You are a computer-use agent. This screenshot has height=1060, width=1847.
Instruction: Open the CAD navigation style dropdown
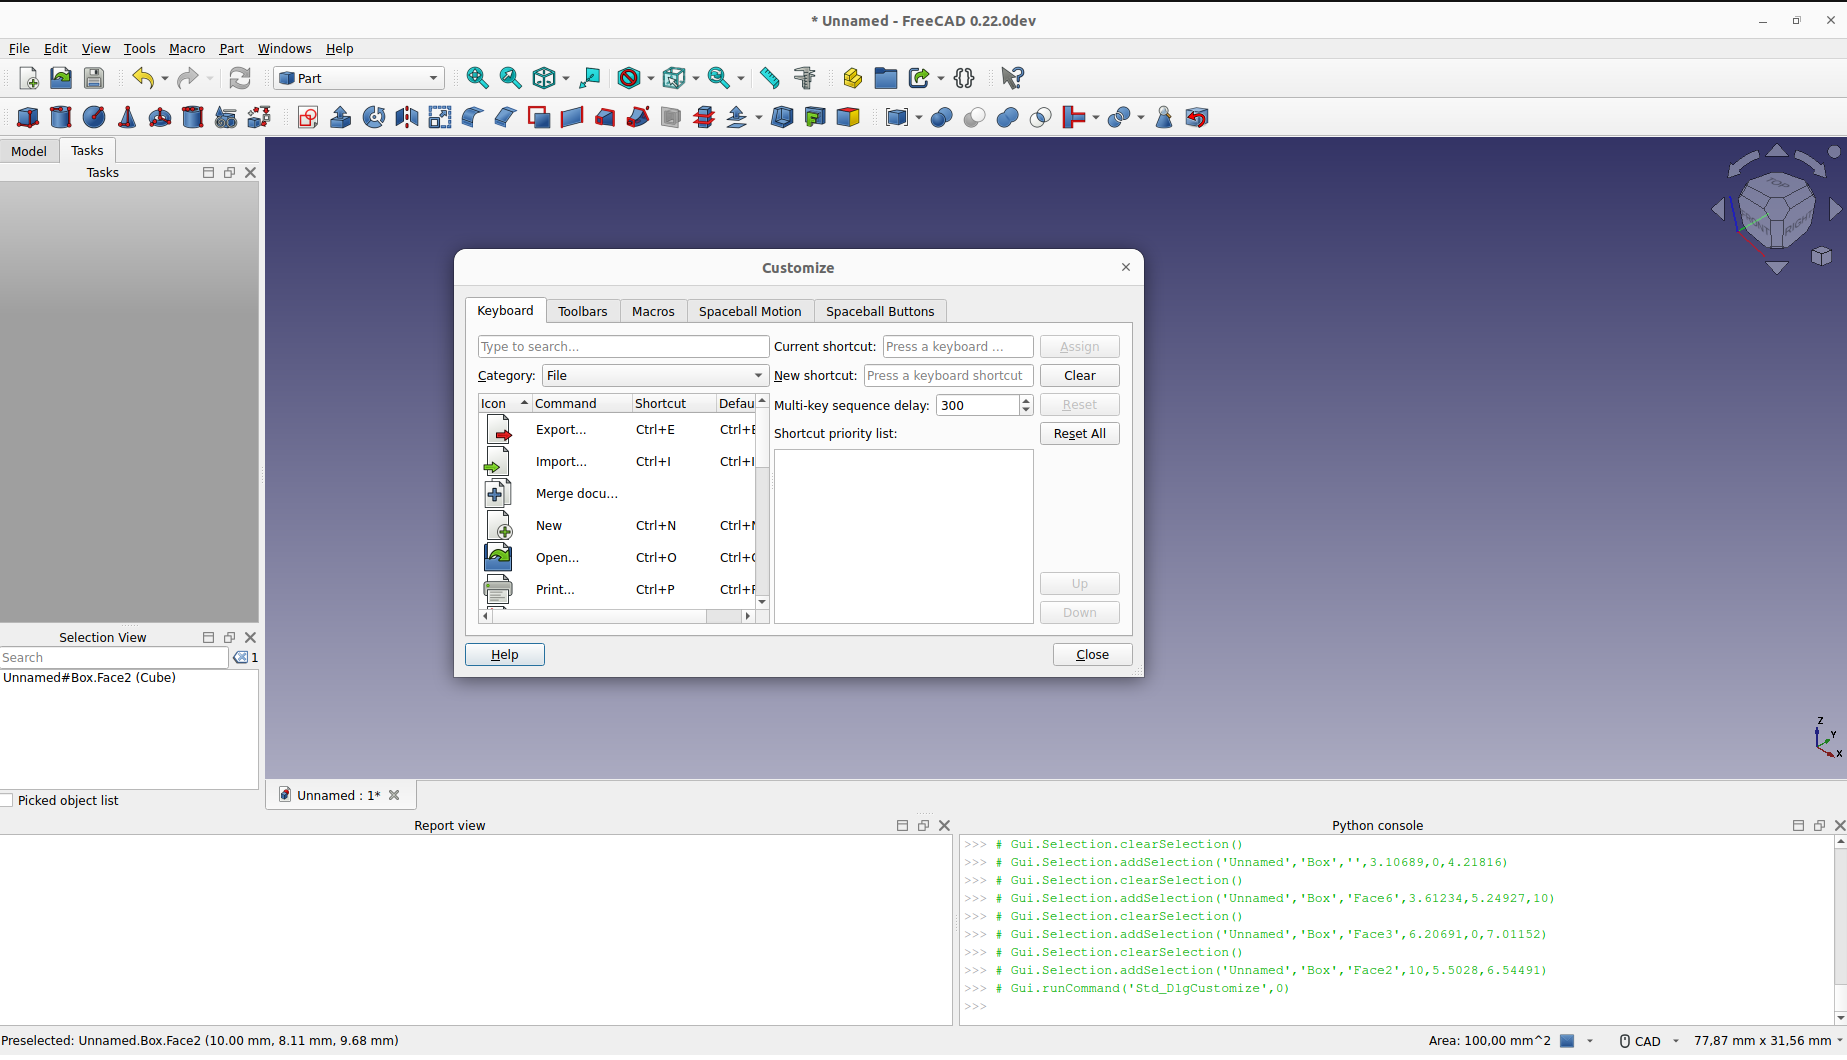[x=1649, y=1041]
